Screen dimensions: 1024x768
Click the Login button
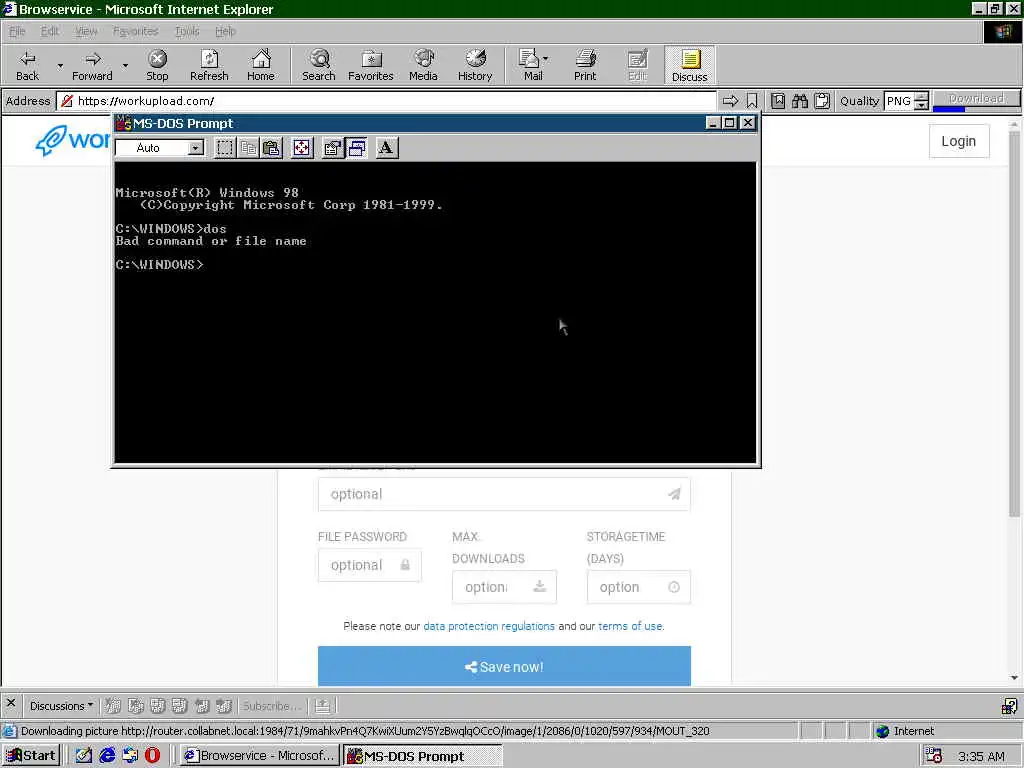point(959,141)
